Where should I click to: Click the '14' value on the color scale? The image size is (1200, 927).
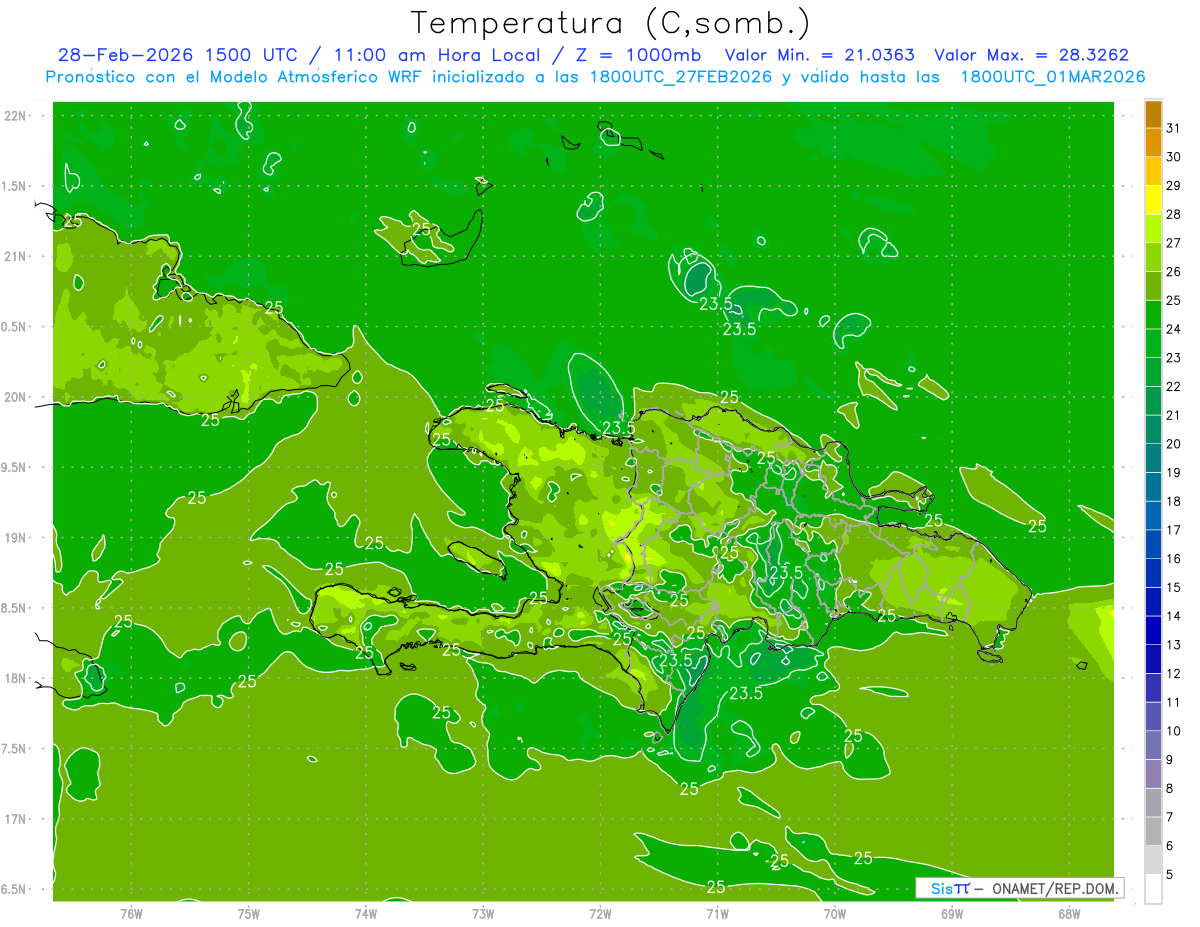click(x=1174, y=616)
